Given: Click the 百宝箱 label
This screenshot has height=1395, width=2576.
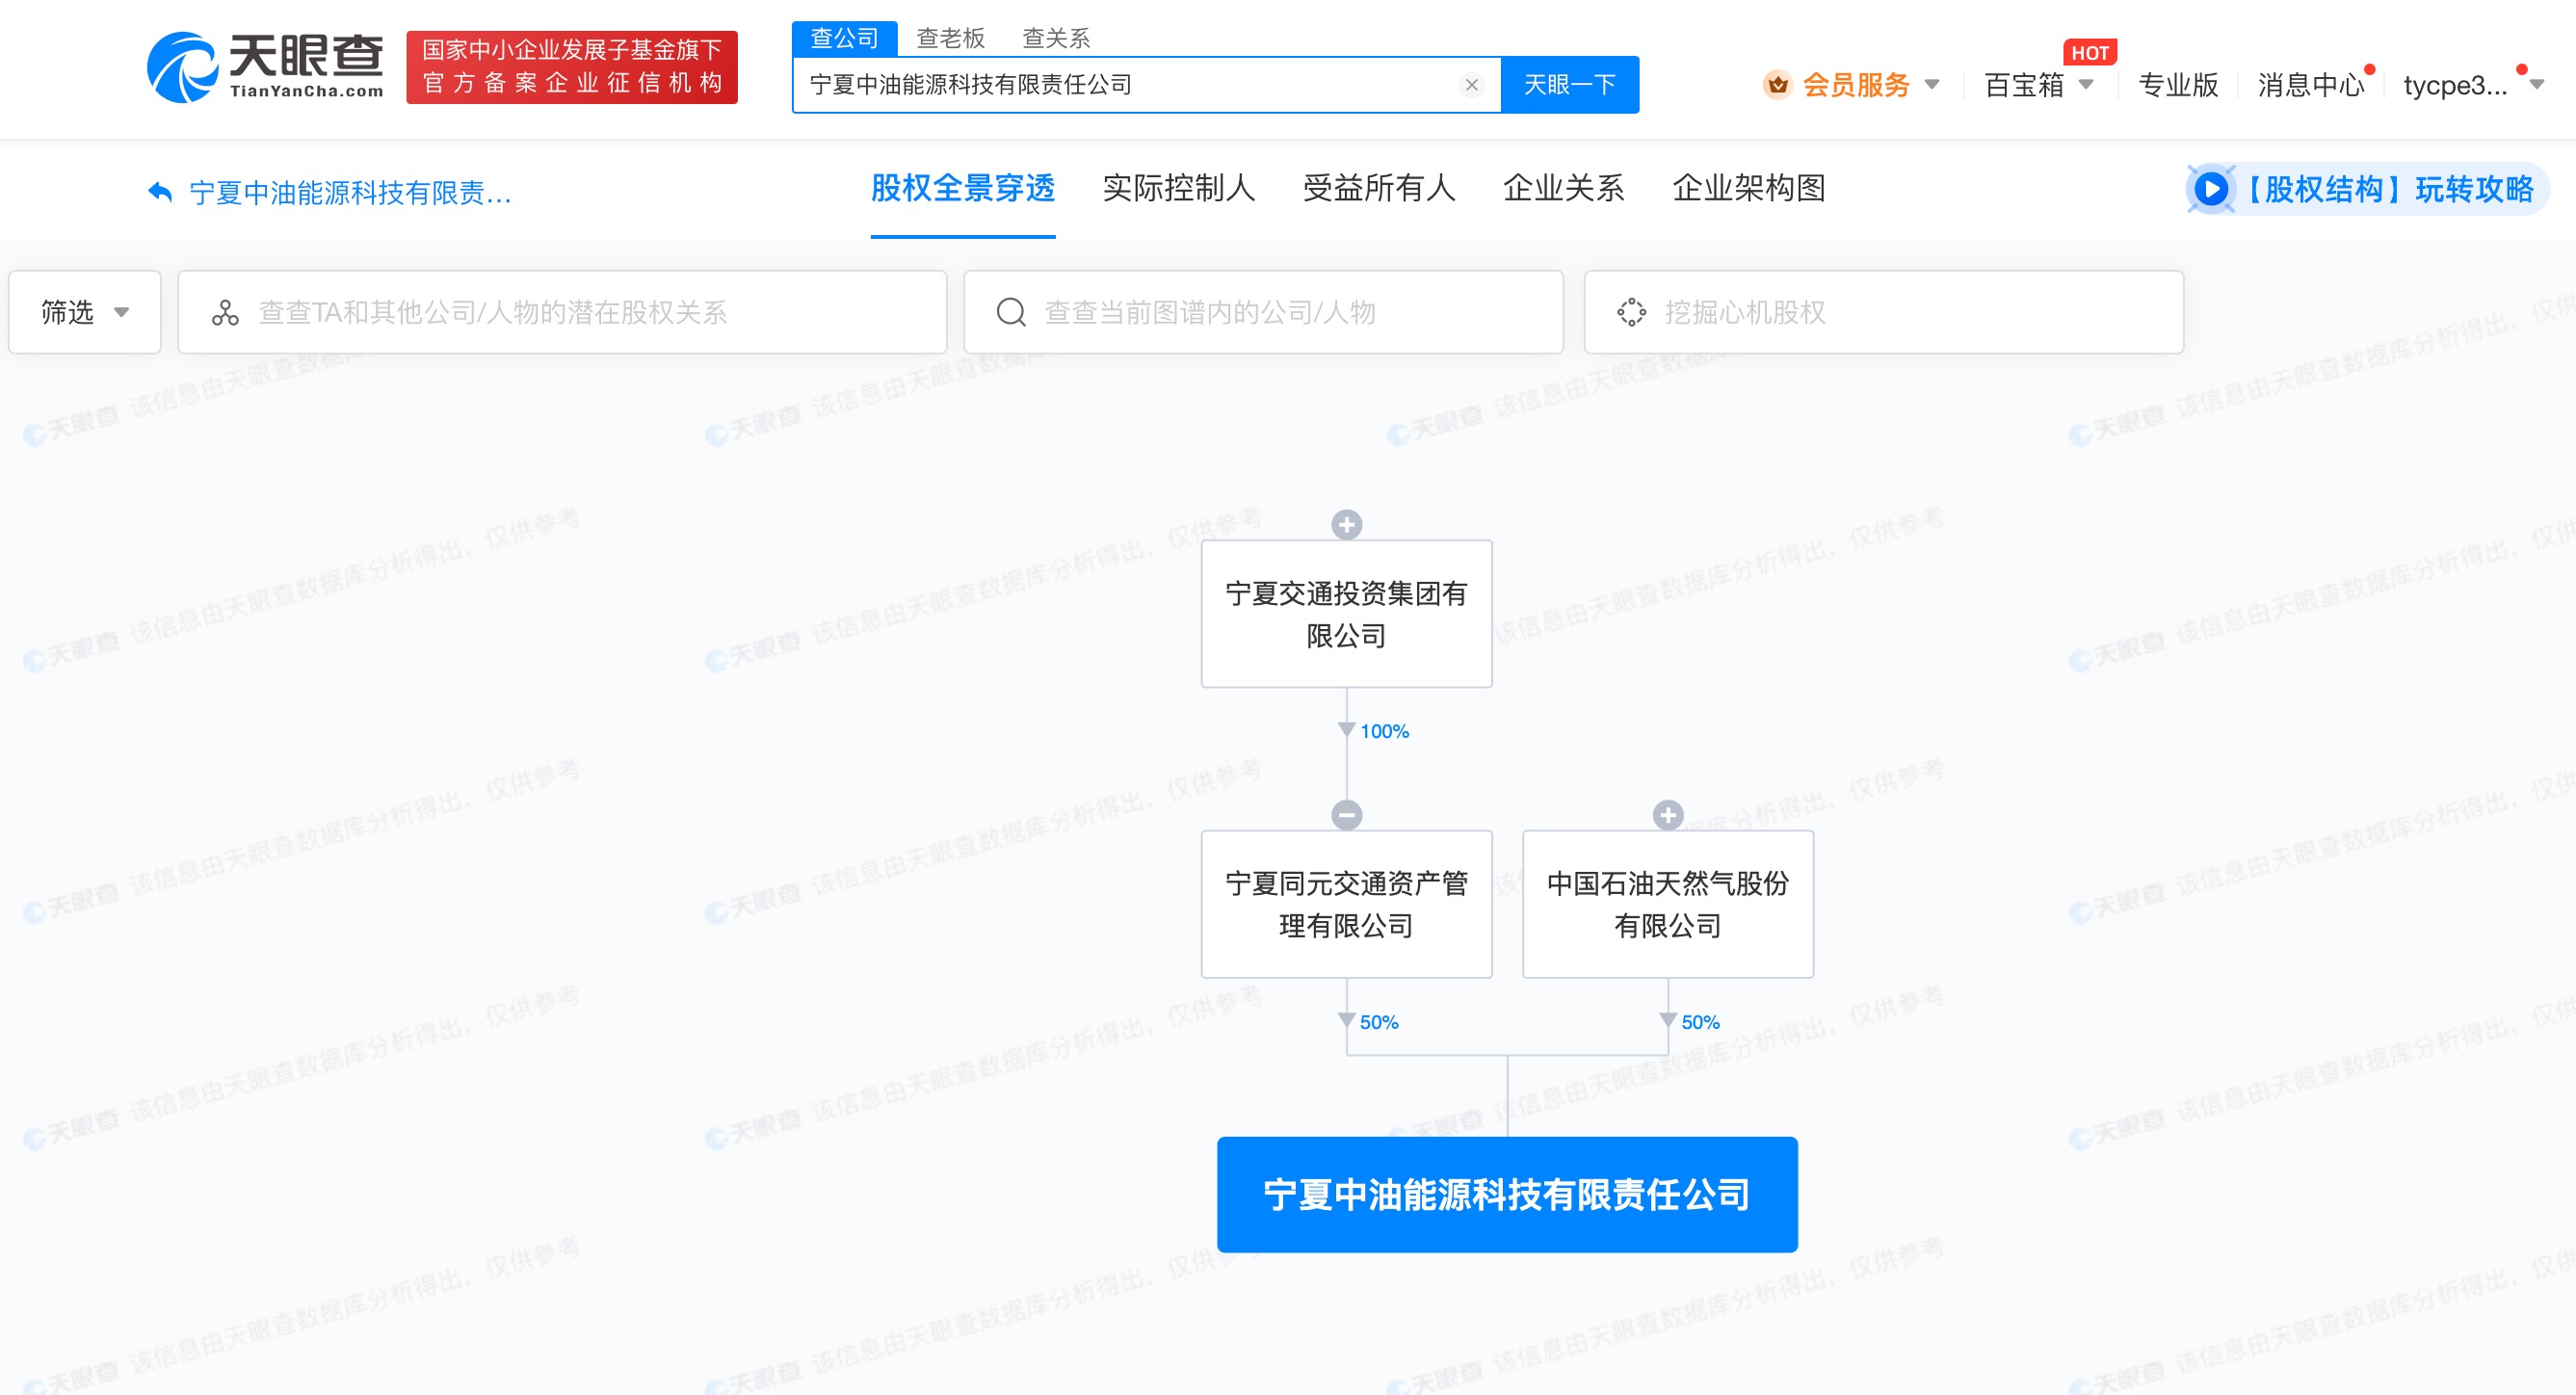Looking at the screenshot, I should [2023, 85].
